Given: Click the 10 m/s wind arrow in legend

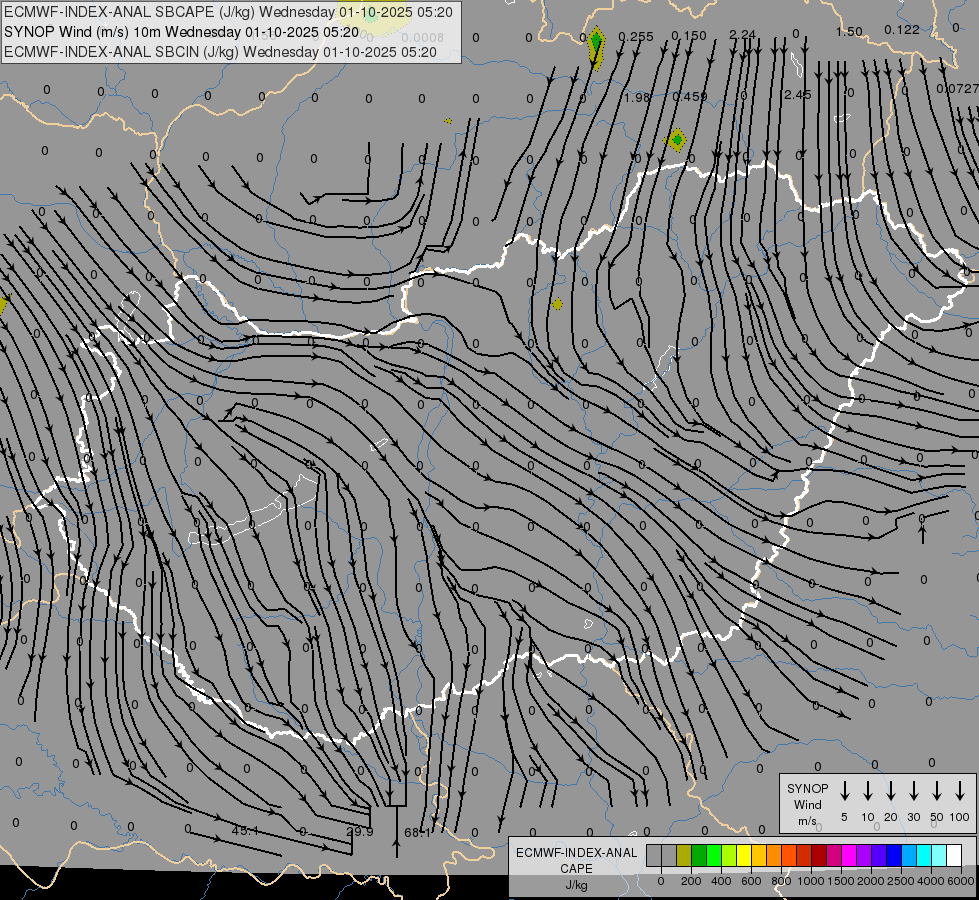Looking at the screenshot, I should tap(867, 791).
